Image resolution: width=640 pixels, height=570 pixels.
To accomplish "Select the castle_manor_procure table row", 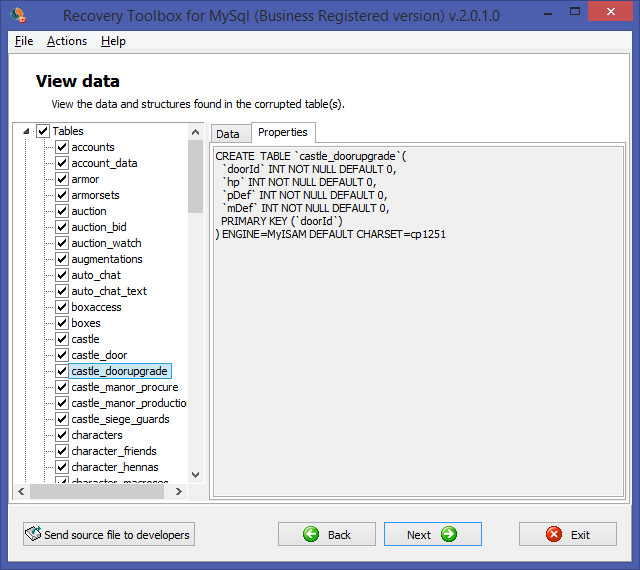I will click(x=125, y=387).
